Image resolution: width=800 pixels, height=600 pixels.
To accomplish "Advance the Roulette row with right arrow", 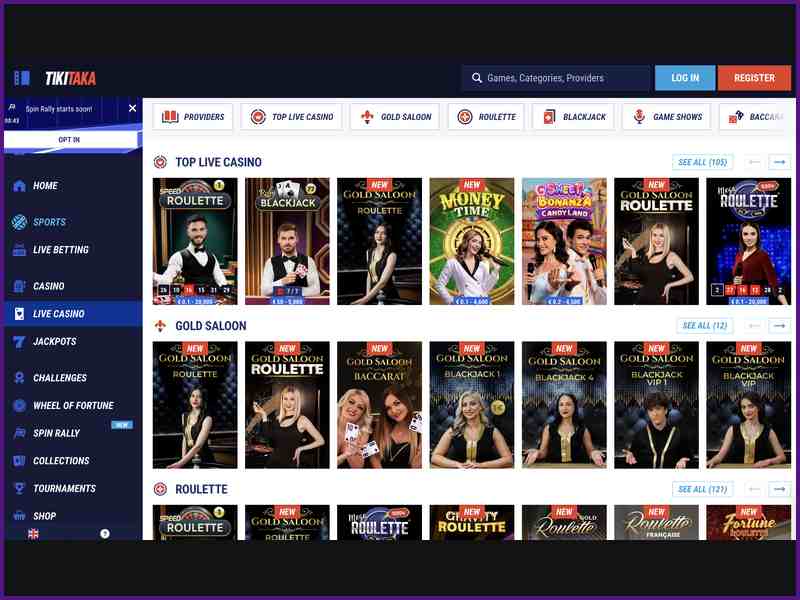I will click(780, 490).
